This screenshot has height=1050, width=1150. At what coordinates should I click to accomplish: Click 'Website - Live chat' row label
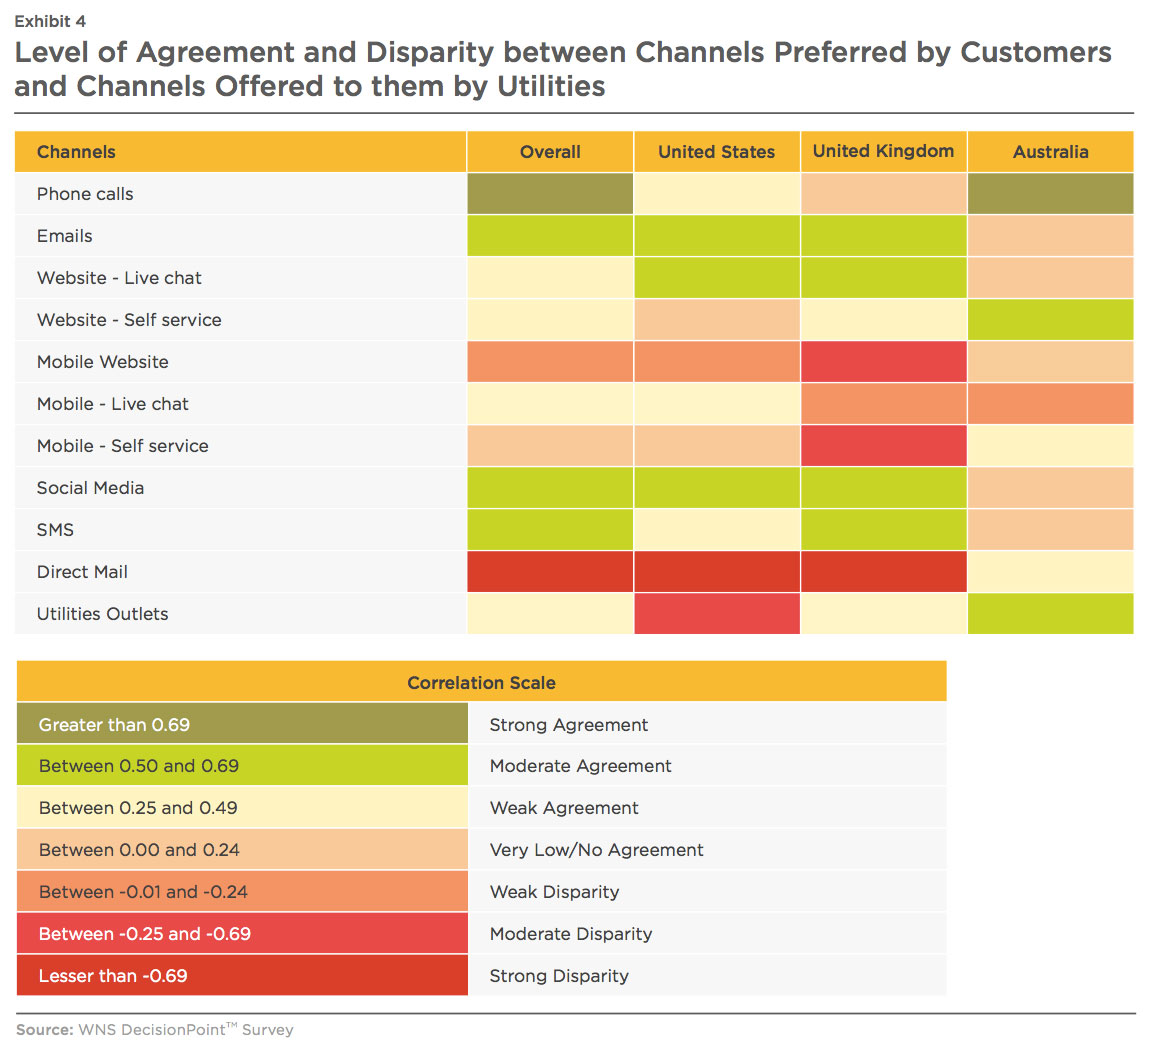point(119,278)
